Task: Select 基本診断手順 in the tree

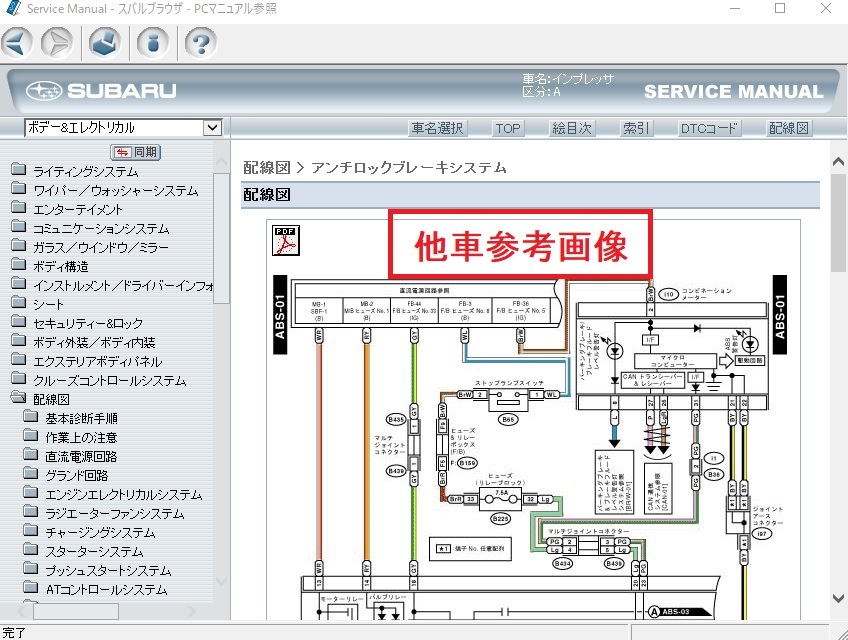Action: 81,418
